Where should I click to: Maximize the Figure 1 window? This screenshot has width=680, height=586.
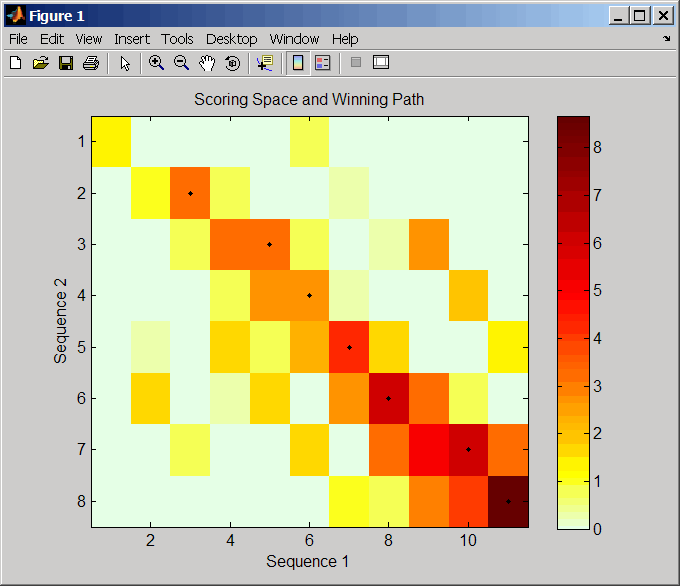point(639,16)
